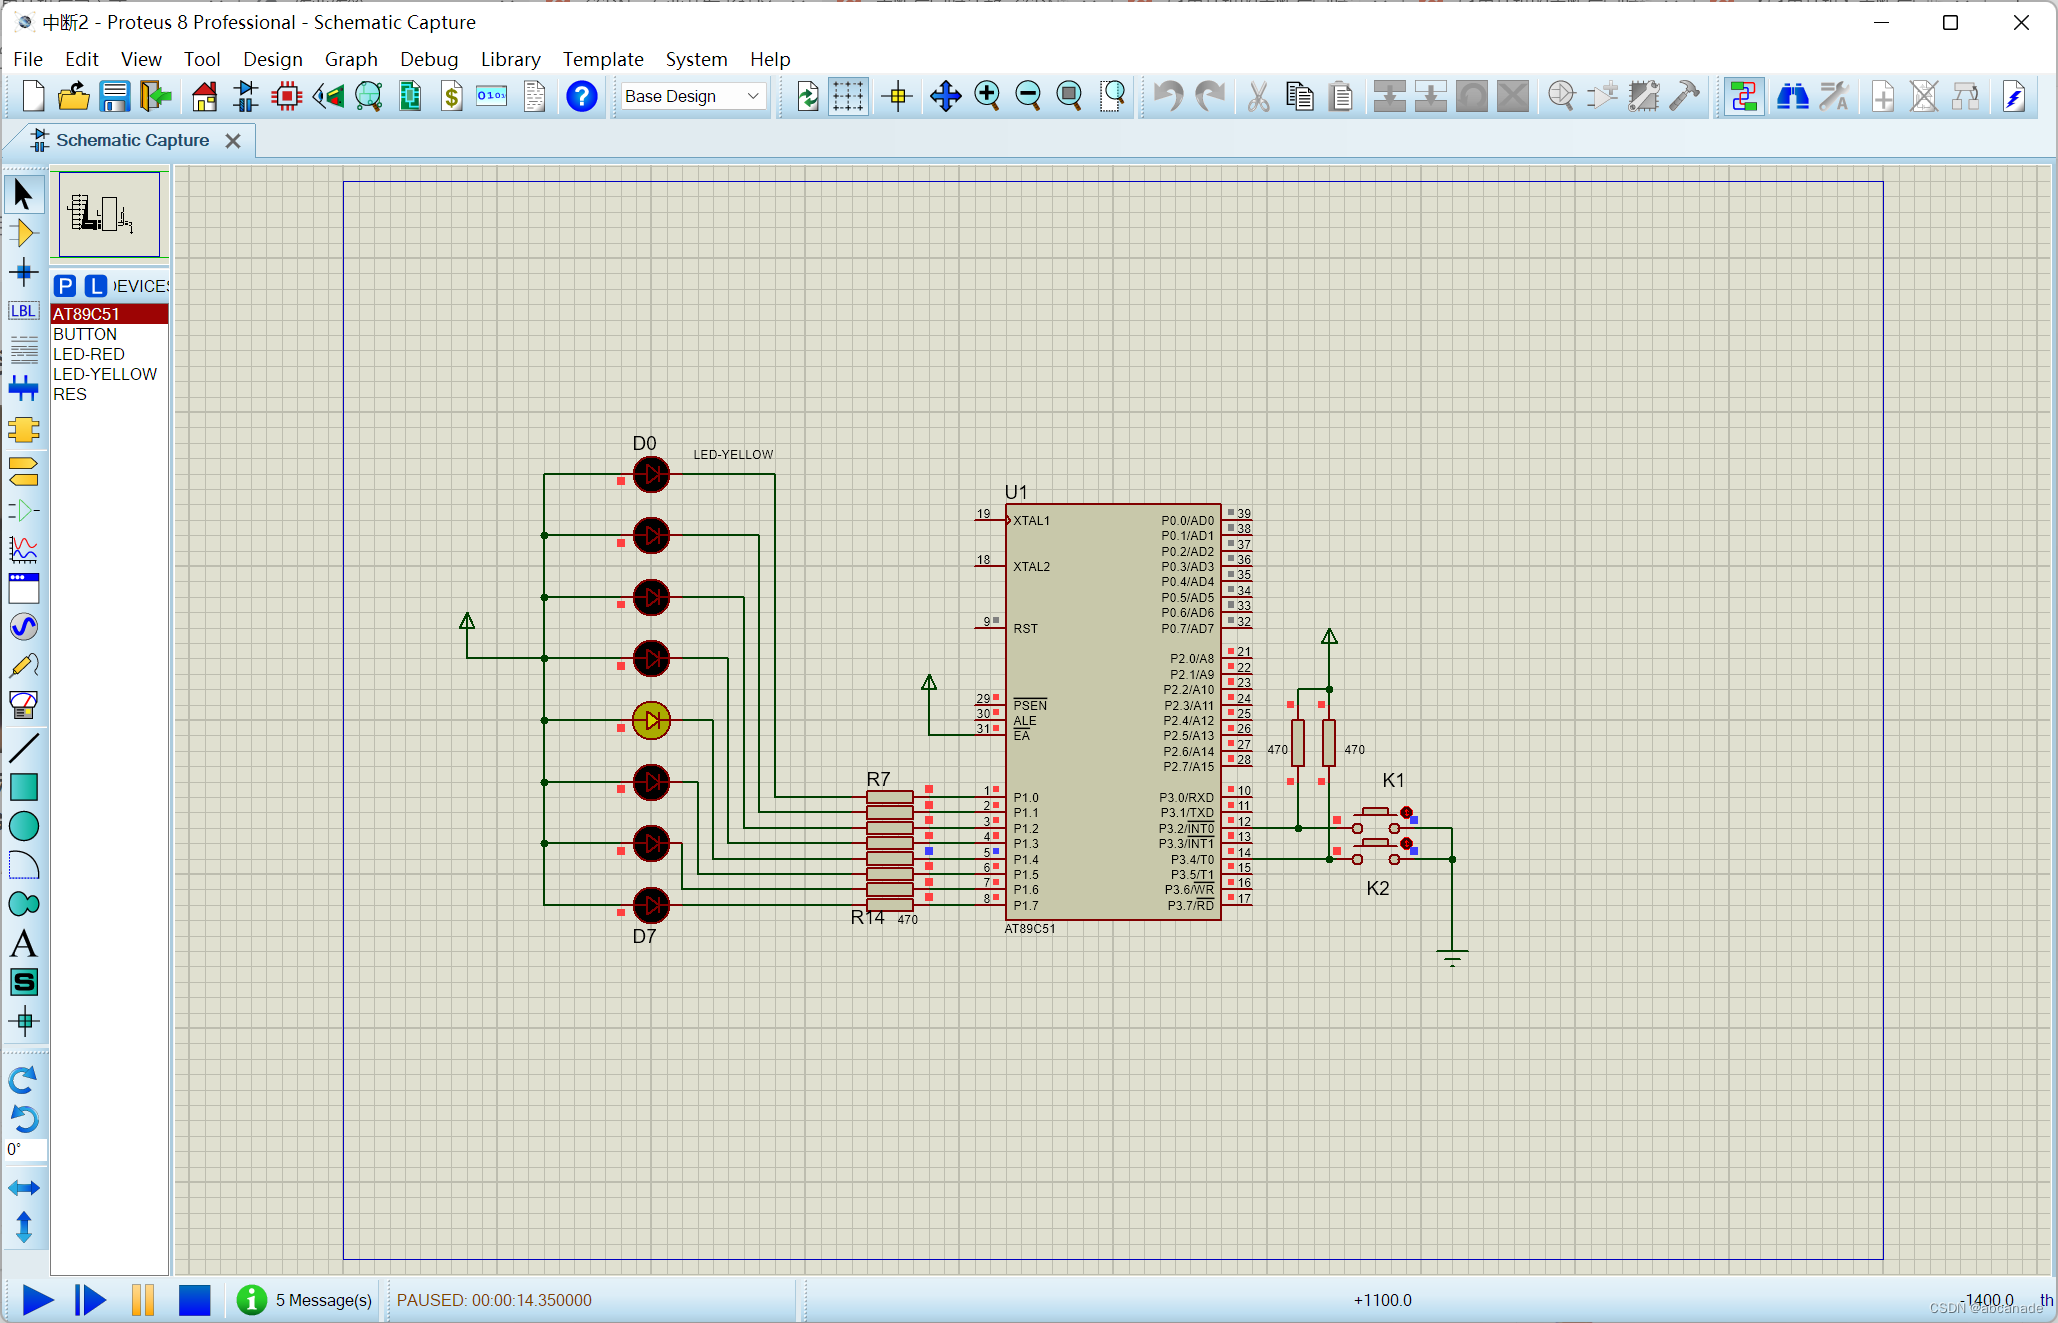Click the horizontal X-Mirror icon
2058x1323 pixels.
(x=24, y=1188)
